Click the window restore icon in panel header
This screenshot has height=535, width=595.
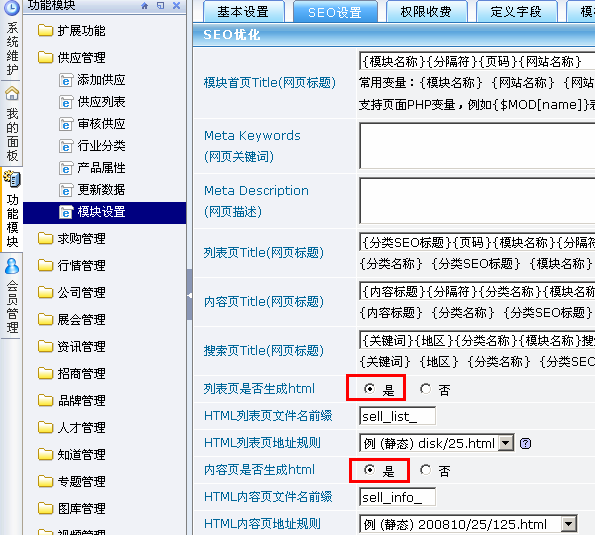pos(161,5)
